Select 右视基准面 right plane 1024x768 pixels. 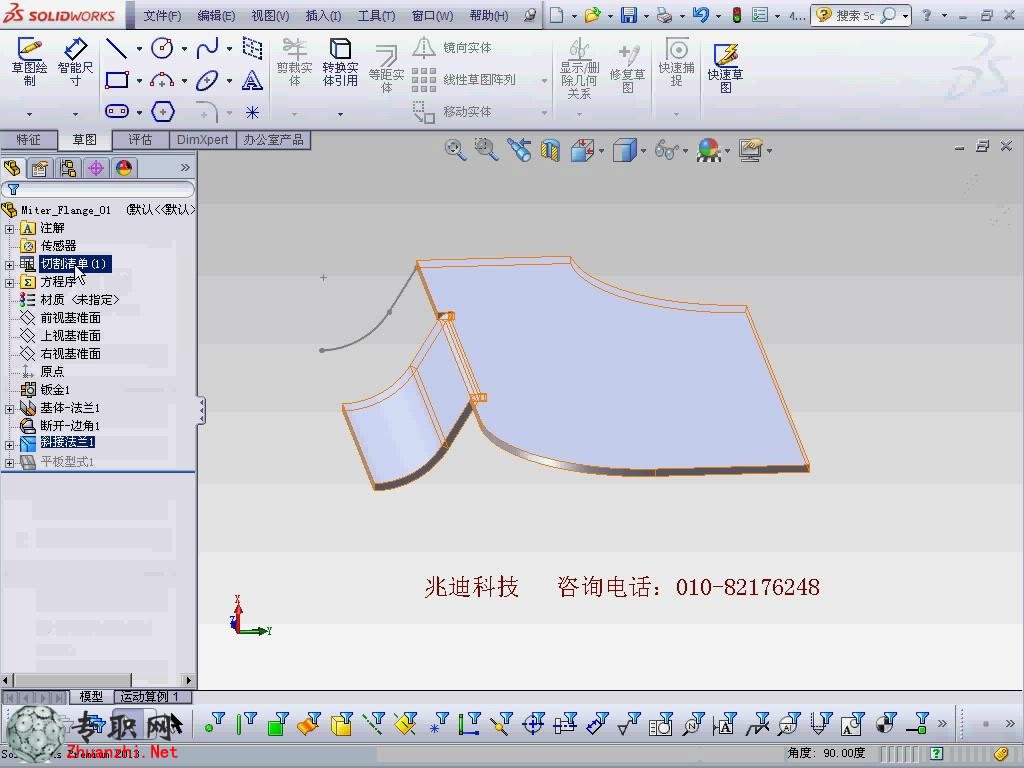tap(71, 354)
